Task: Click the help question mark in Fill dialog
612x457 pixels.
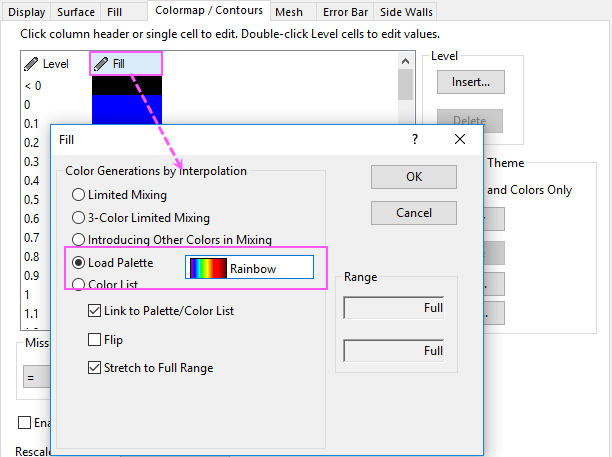Action: [x=415, y=139]
